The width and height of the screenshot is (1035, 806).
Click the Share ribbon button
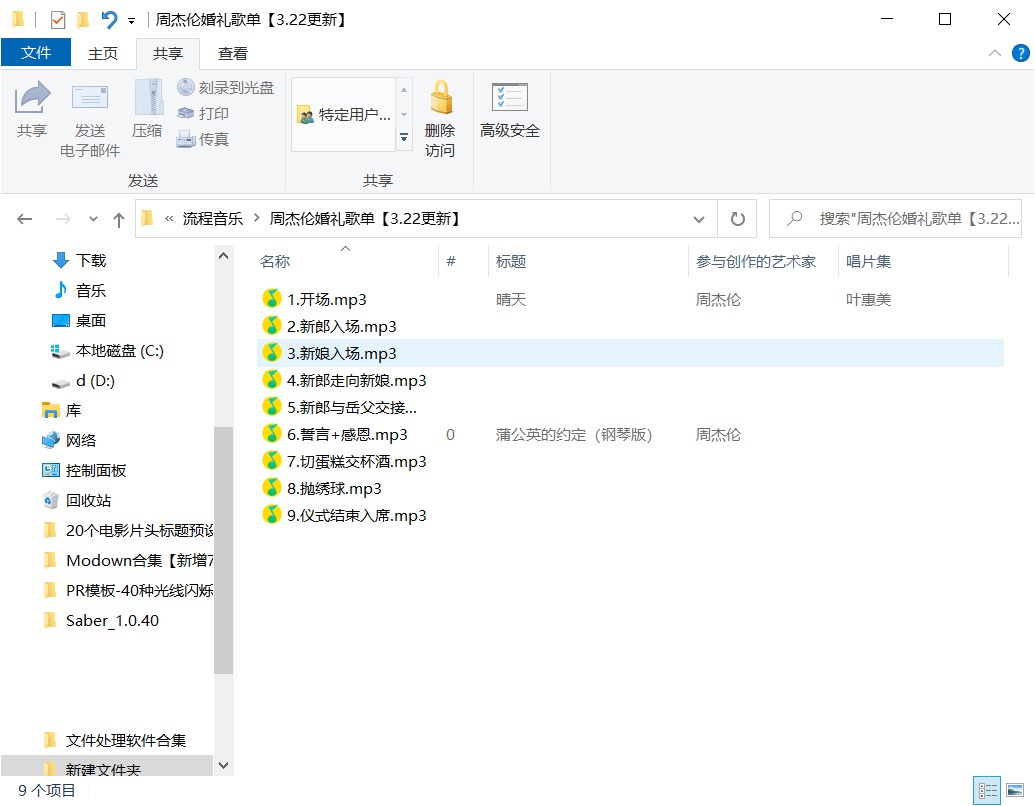pos(32,109)
